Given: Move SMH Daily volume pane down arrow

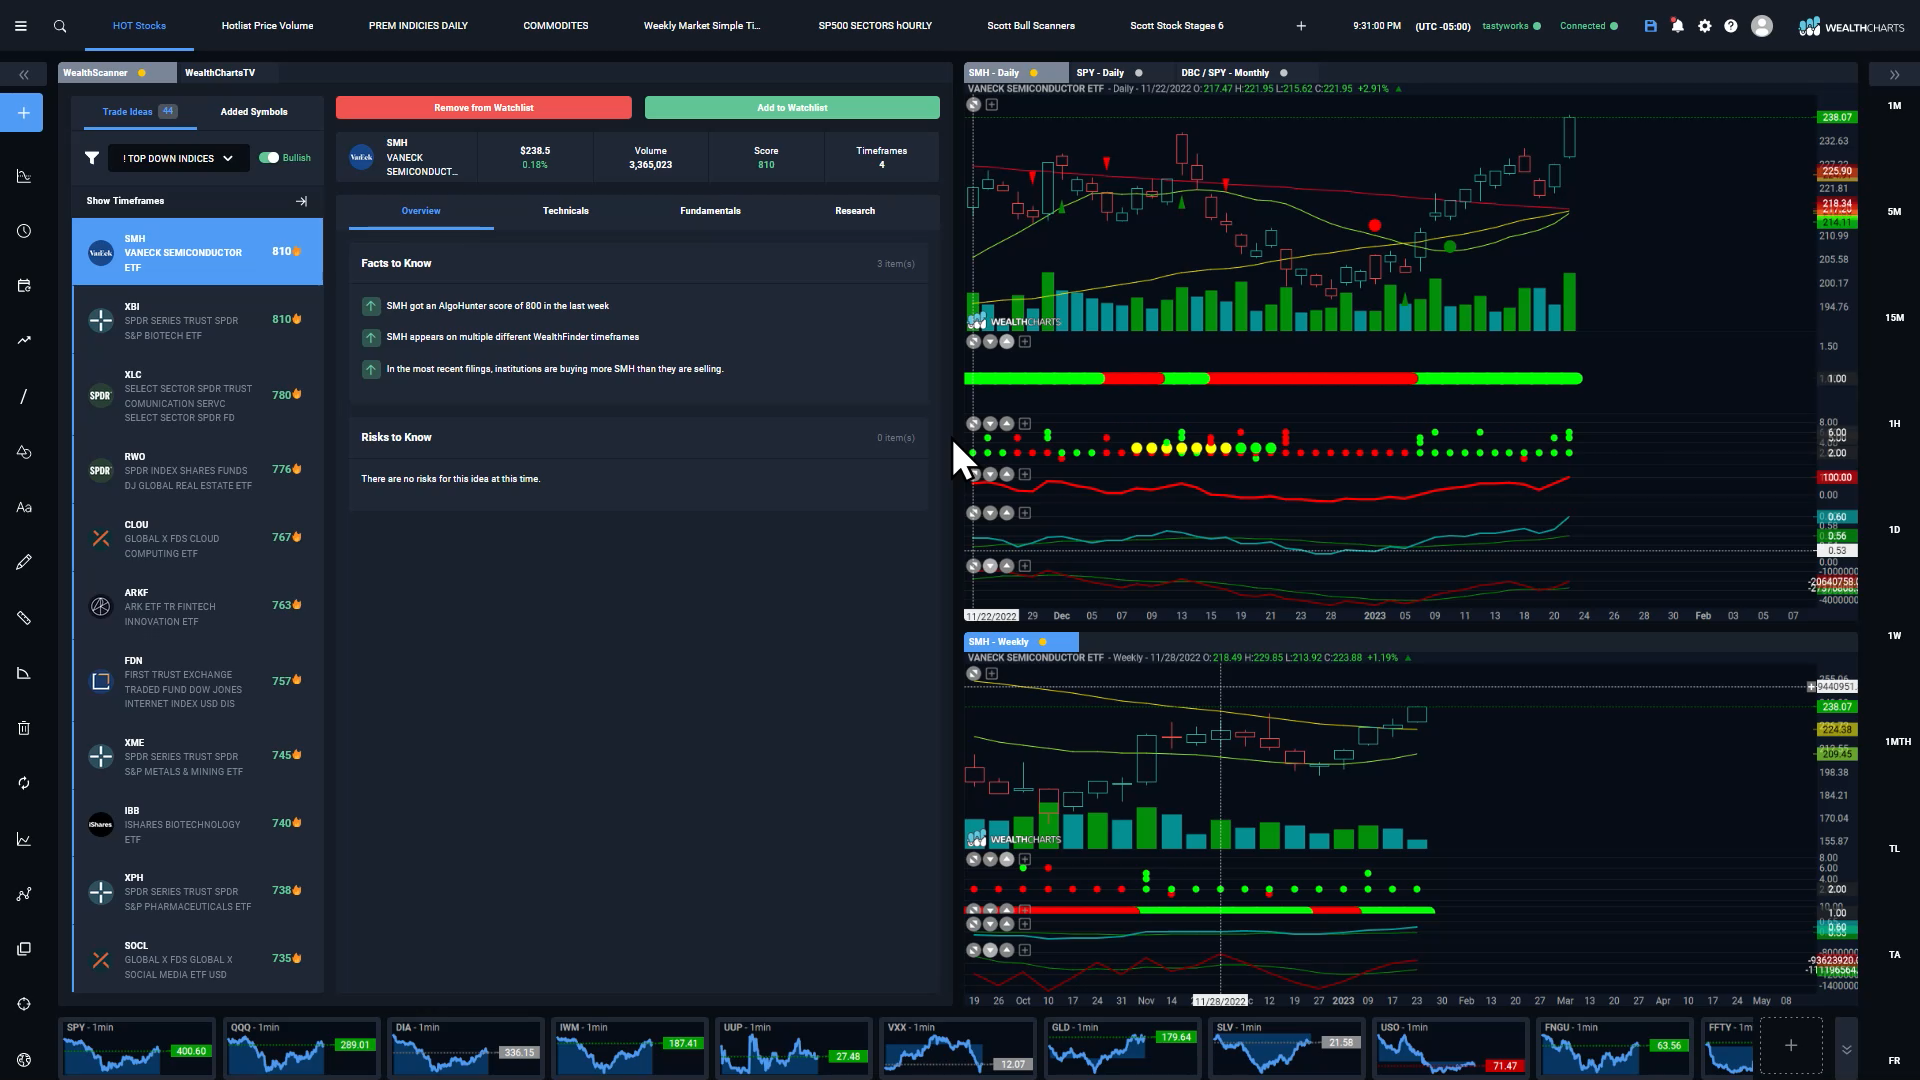Looking at the screenshot, I should [990, 342].
